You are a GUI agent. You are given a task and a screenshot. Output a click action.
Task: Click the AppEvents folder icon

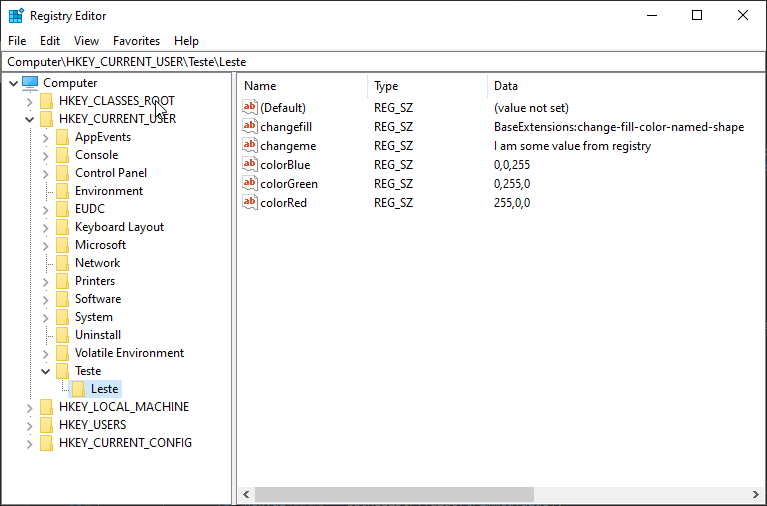[x=63, y=137]
